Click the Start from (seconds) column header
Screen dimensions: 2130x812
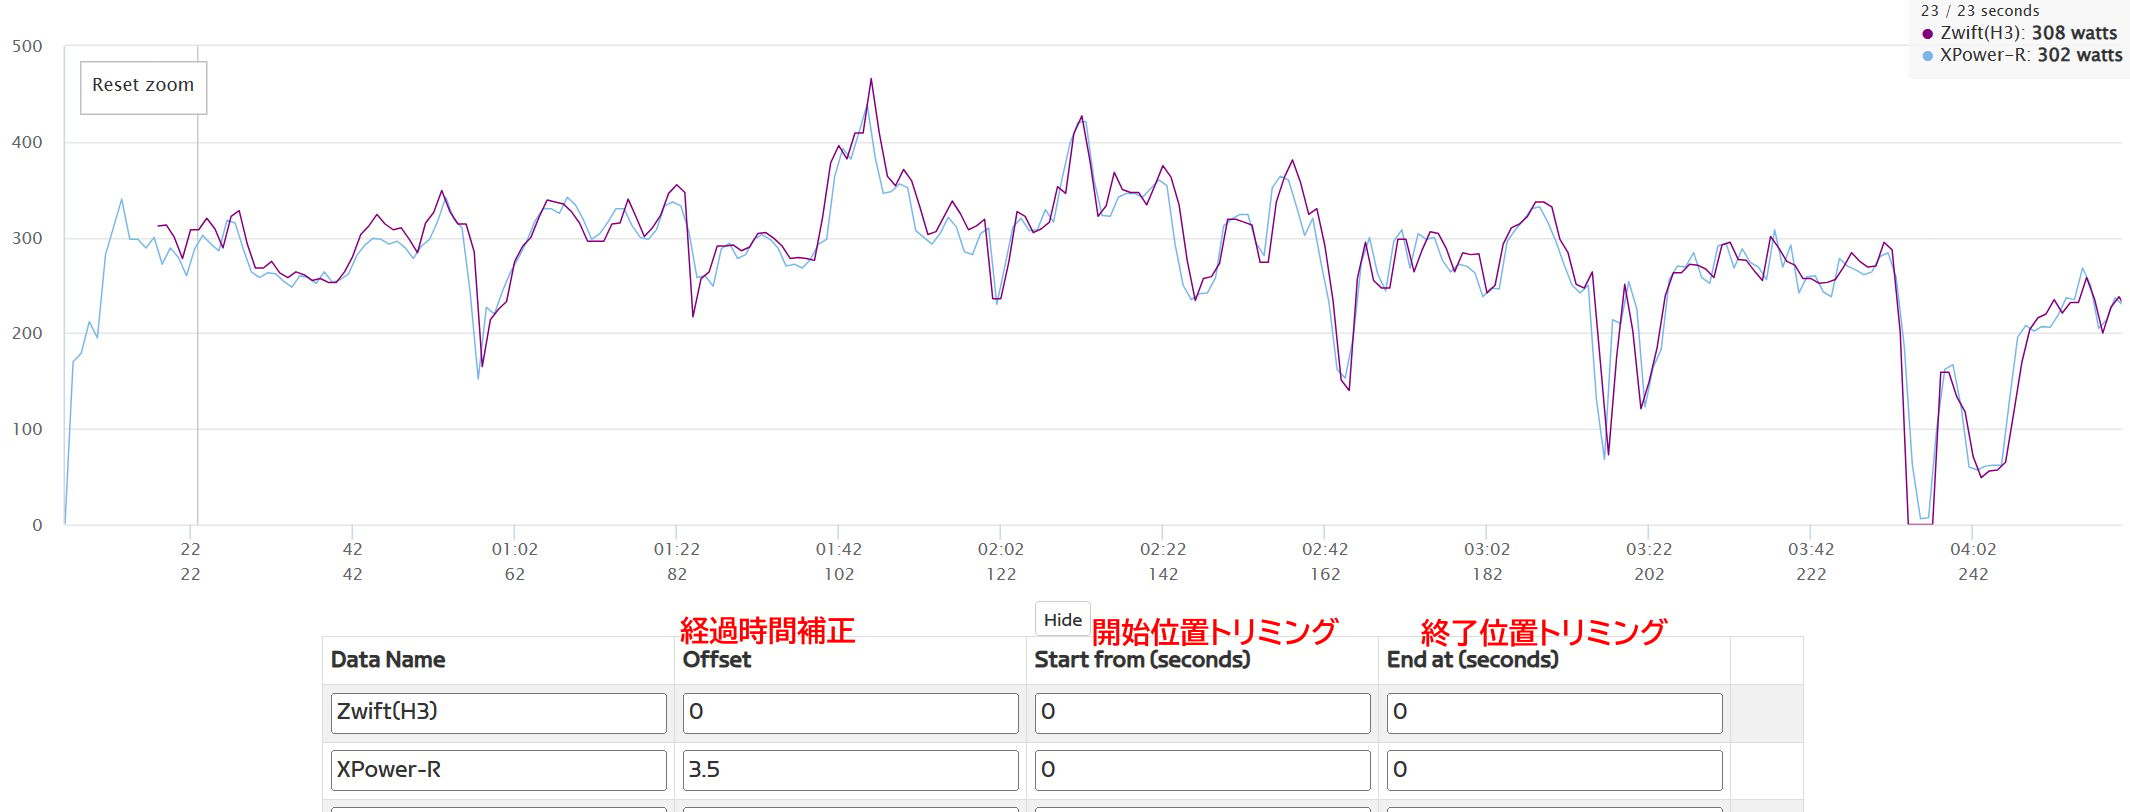click(1142, 660)
